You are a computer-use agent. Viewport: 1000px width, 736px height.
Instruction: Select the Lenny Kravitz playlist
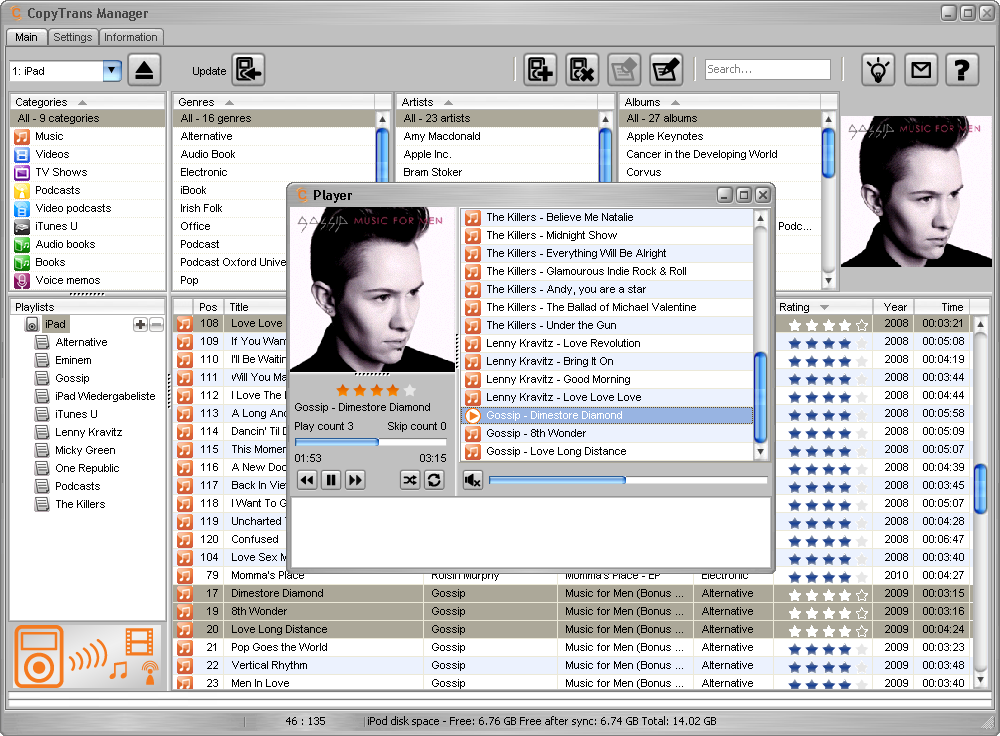point(89,432)
